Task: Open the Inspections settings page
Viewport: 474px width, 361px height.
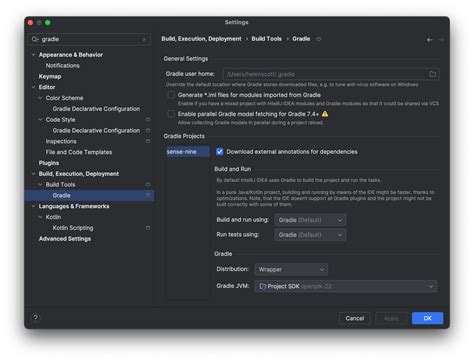Action: pyautogui.click(x=61, y=141)
